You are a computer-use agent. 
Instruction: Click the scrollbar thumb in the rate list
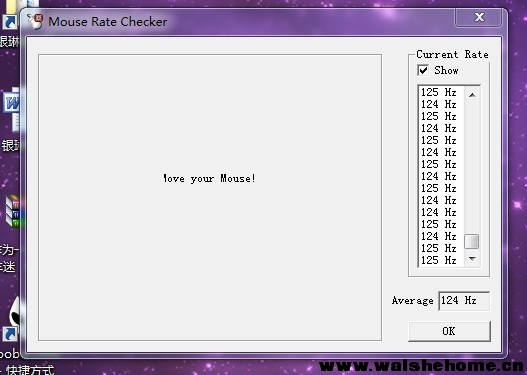click(472, 242)
